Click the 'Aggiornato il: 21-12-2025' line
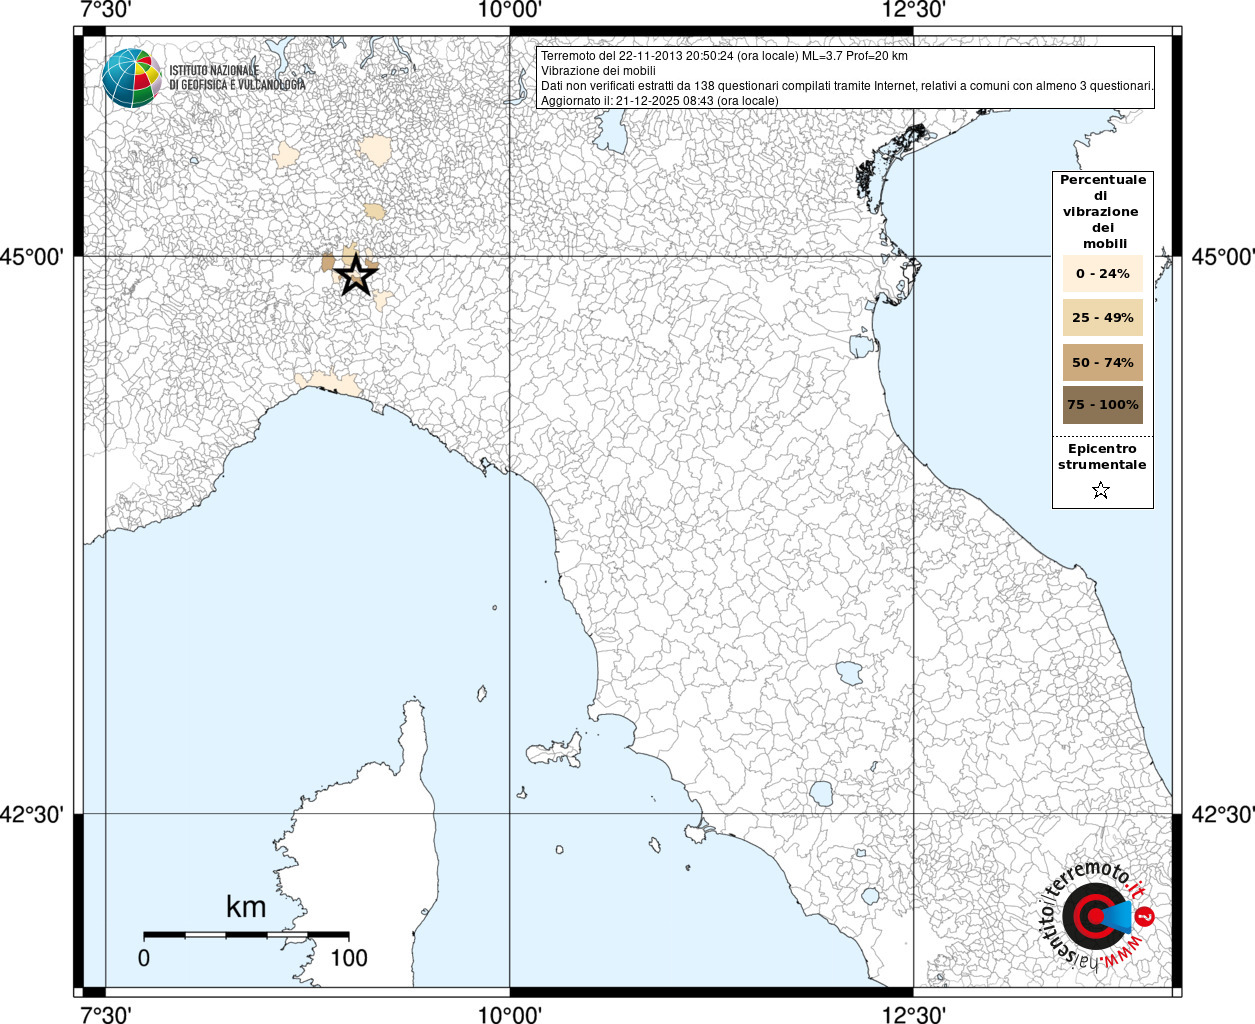This screenshot has height=1024, width=1255. (x=659, y=101)
